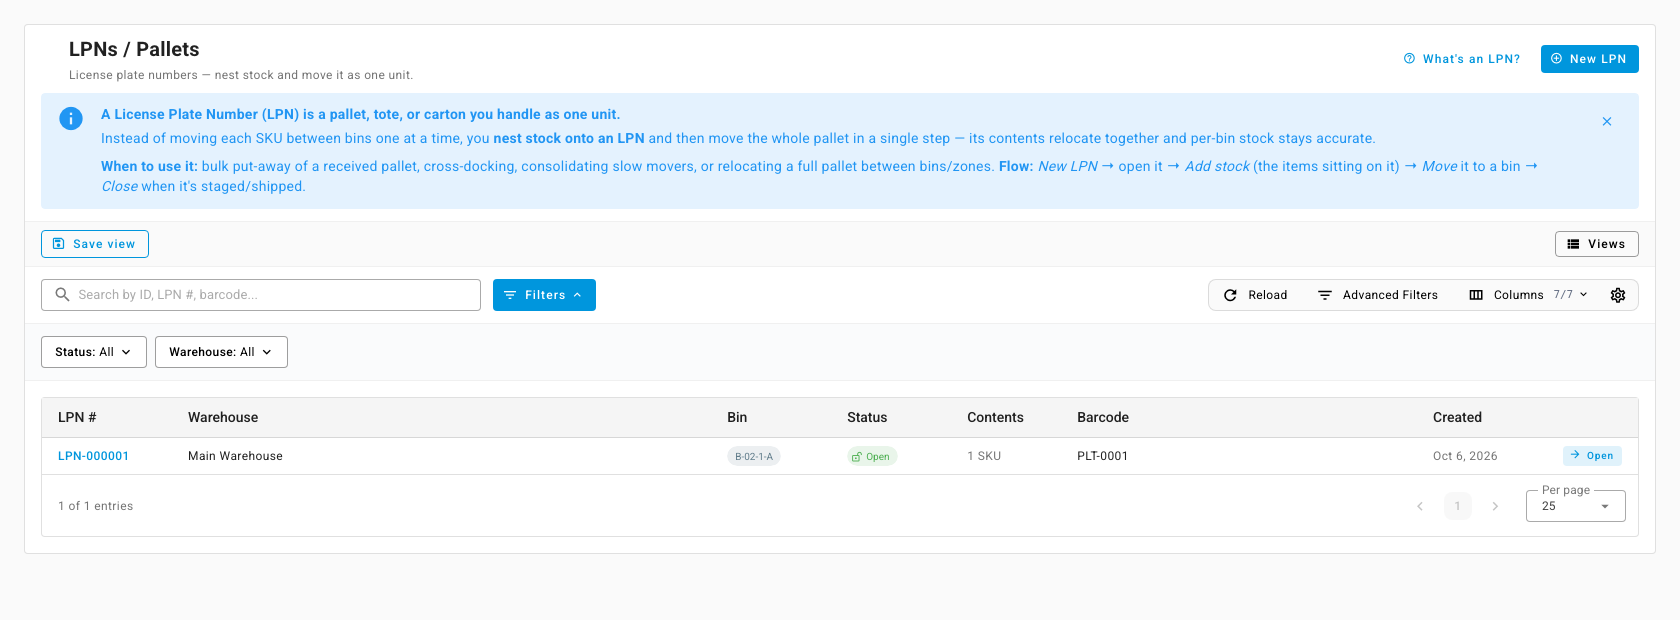This screenshot has height=620, width=1680.
Task: Focus the search by ID, LPN # field
Action: click(x=261, y=295)
